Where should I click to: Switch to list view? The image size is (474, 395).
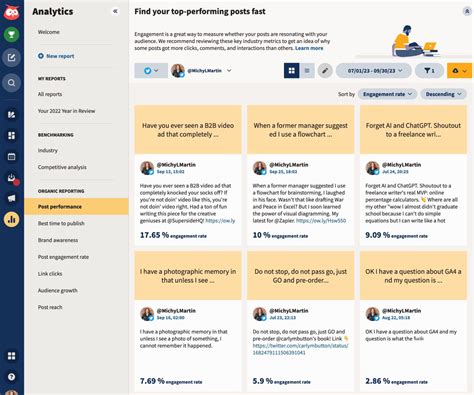click(x=307, y=71)
